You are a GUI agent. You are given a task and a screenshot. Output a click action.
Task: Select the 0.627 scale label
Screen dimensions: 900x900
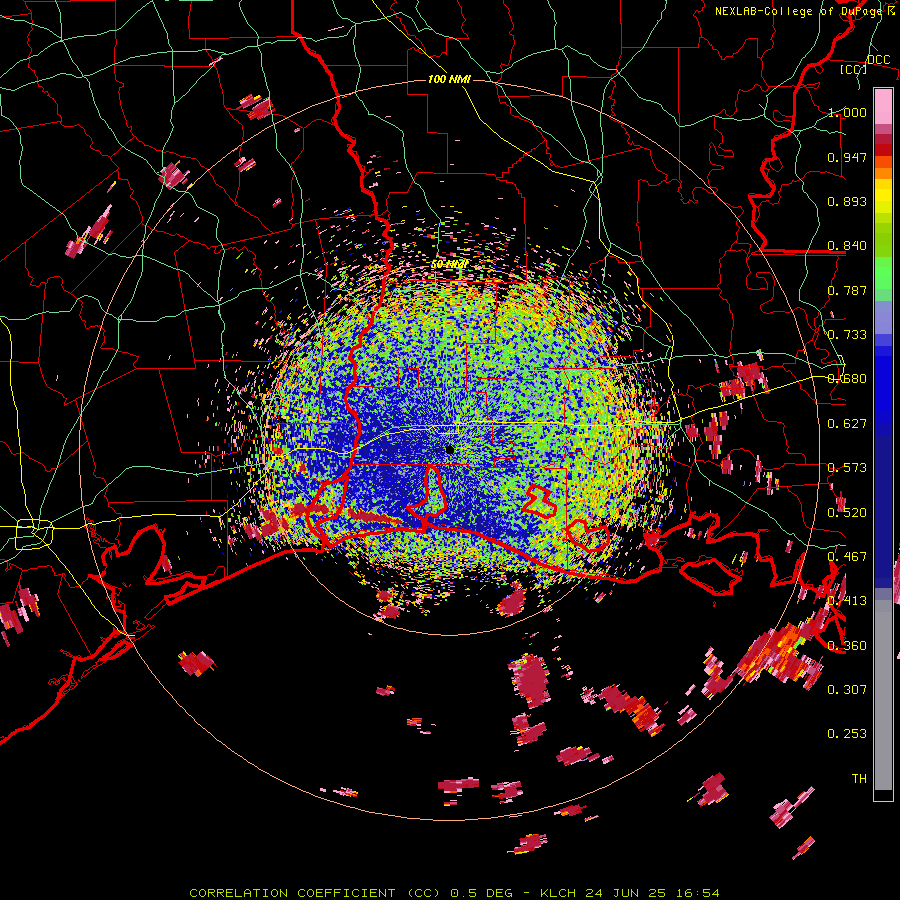pyautogui.click(x=847, y=424)
